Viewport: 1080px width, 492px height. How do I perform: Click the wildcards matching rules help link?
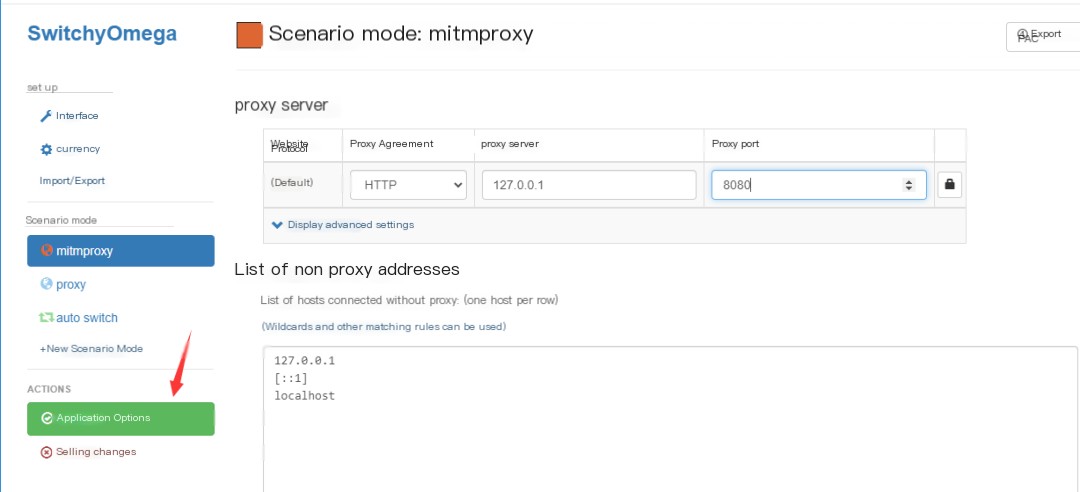pyautogui.click(x=384, y=327)
